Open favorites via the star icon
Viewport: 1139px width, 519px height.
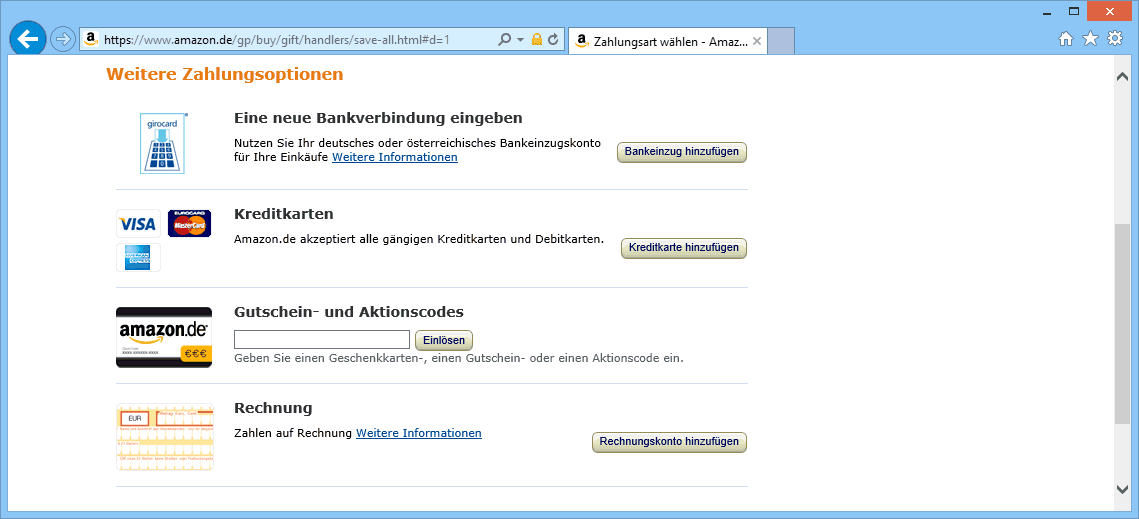click(x=1090, y=39)
